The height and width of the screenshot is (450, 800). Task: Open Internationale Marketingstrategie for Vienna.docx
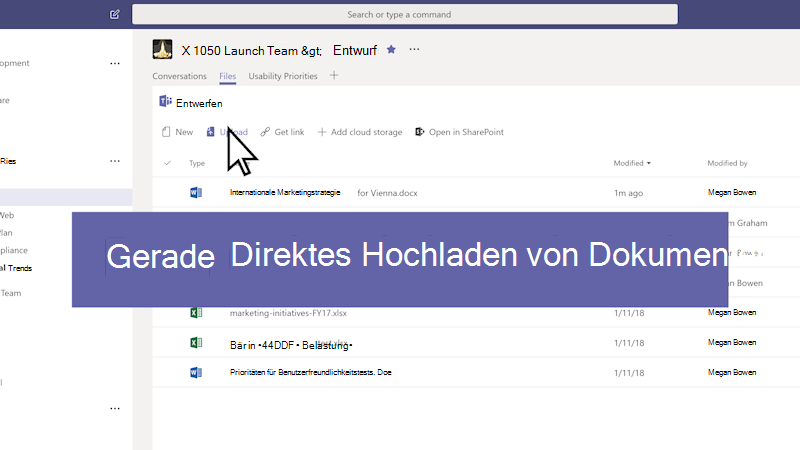(x=323, y=192)
